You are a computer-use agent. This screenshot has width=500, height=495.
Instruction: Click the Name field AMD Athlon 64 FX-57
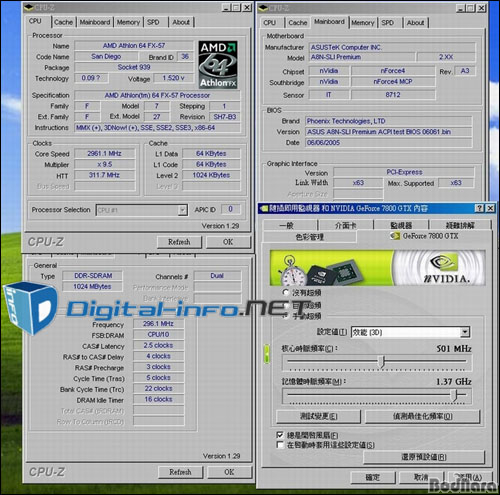pyautogui.click(x=134, y=46)
